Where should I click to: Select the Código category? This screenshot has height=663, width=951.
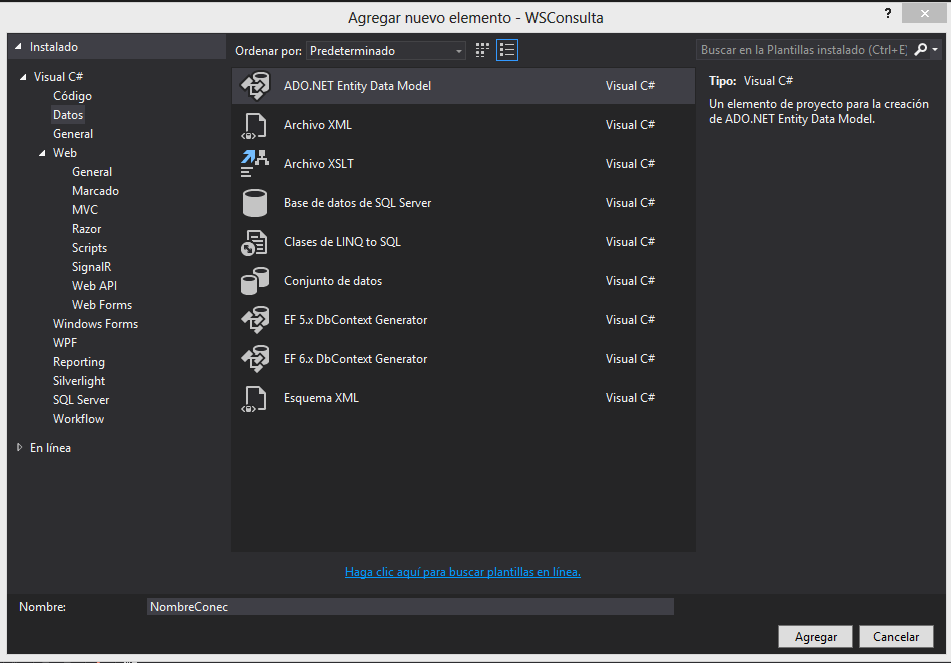72,96
